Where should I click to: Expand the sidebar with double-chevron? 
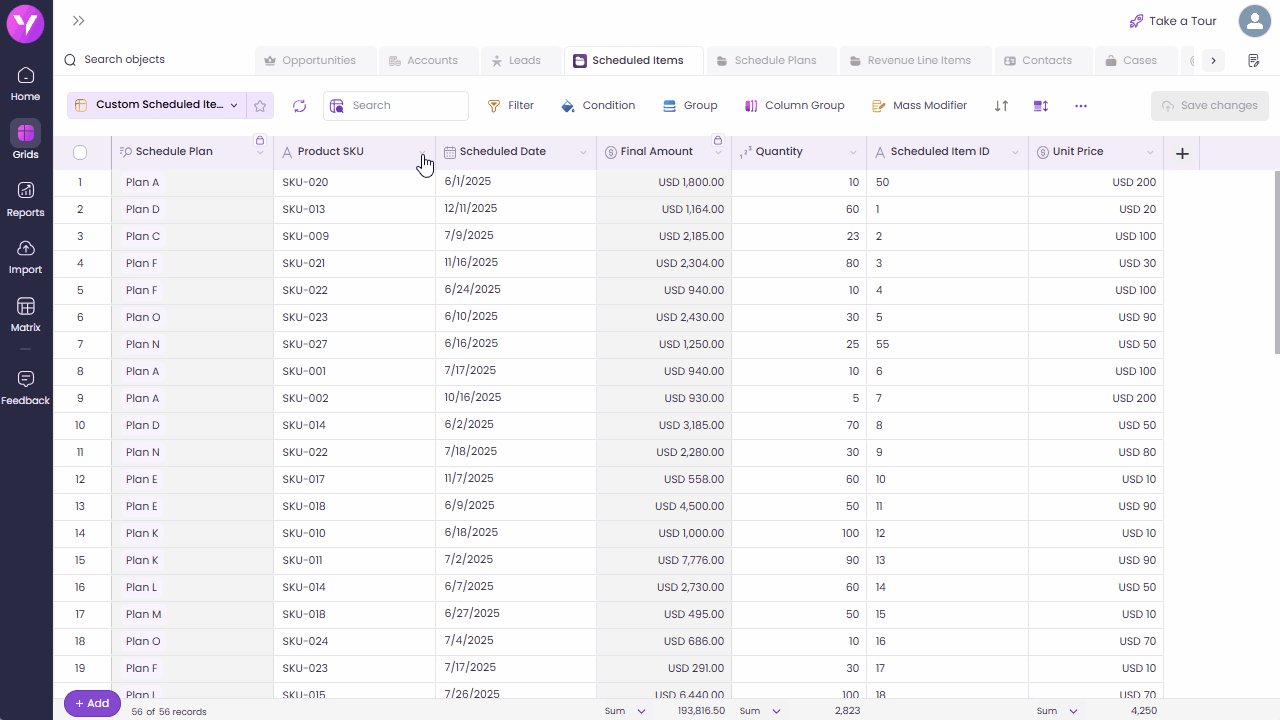(x=79, y=21)
